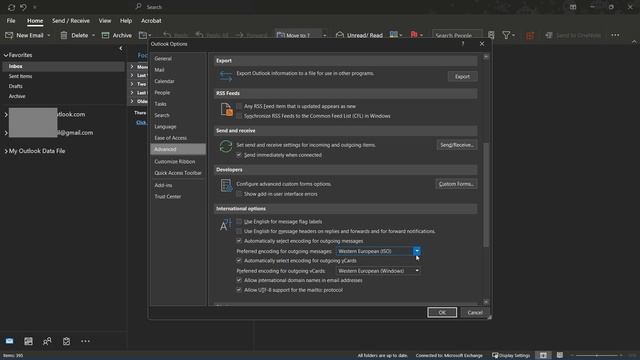The image size is (640, 360).
Task: Open the Address Book icon
Action: (491, 36)
